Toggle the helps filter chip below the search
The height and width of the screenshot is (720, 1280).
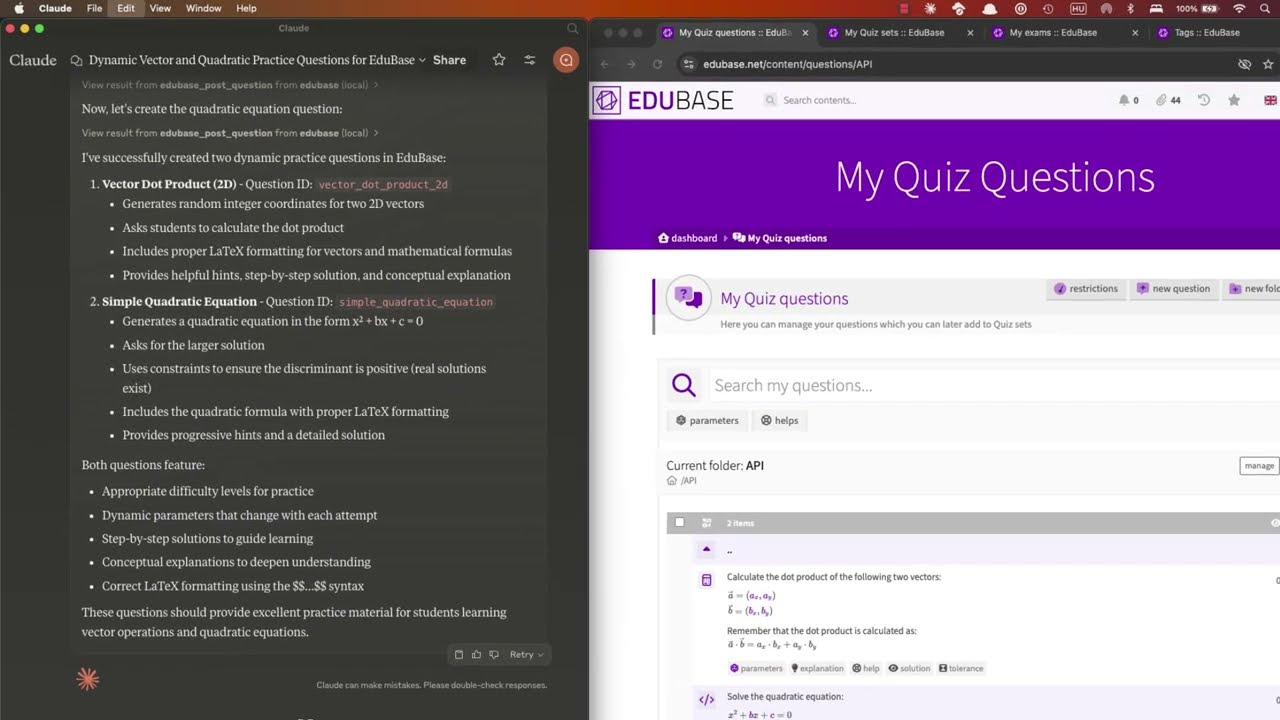[779, 420]
